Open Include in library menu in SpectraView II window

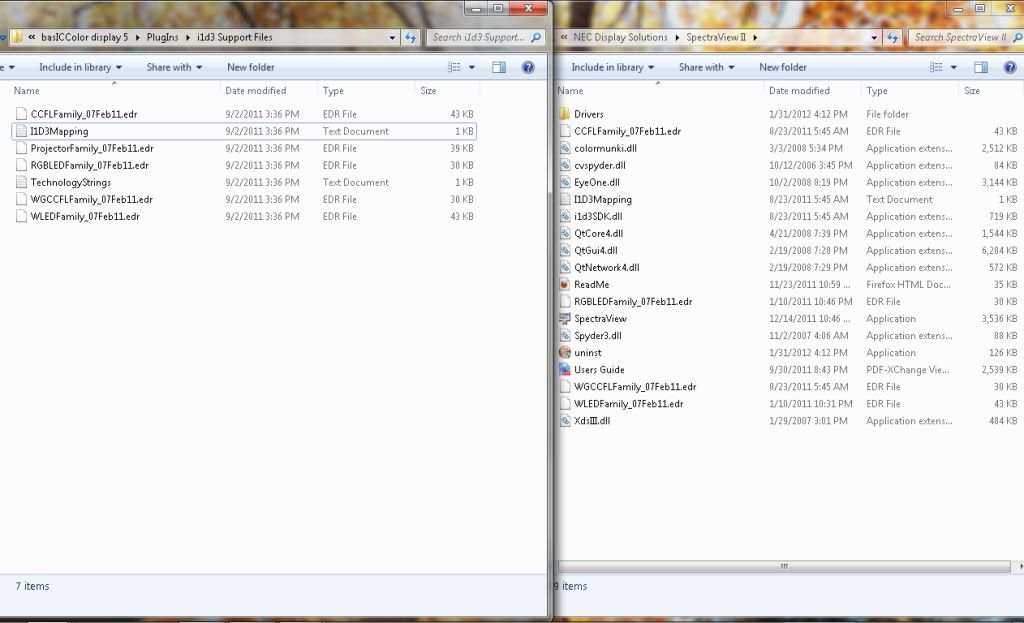[613, 67]
